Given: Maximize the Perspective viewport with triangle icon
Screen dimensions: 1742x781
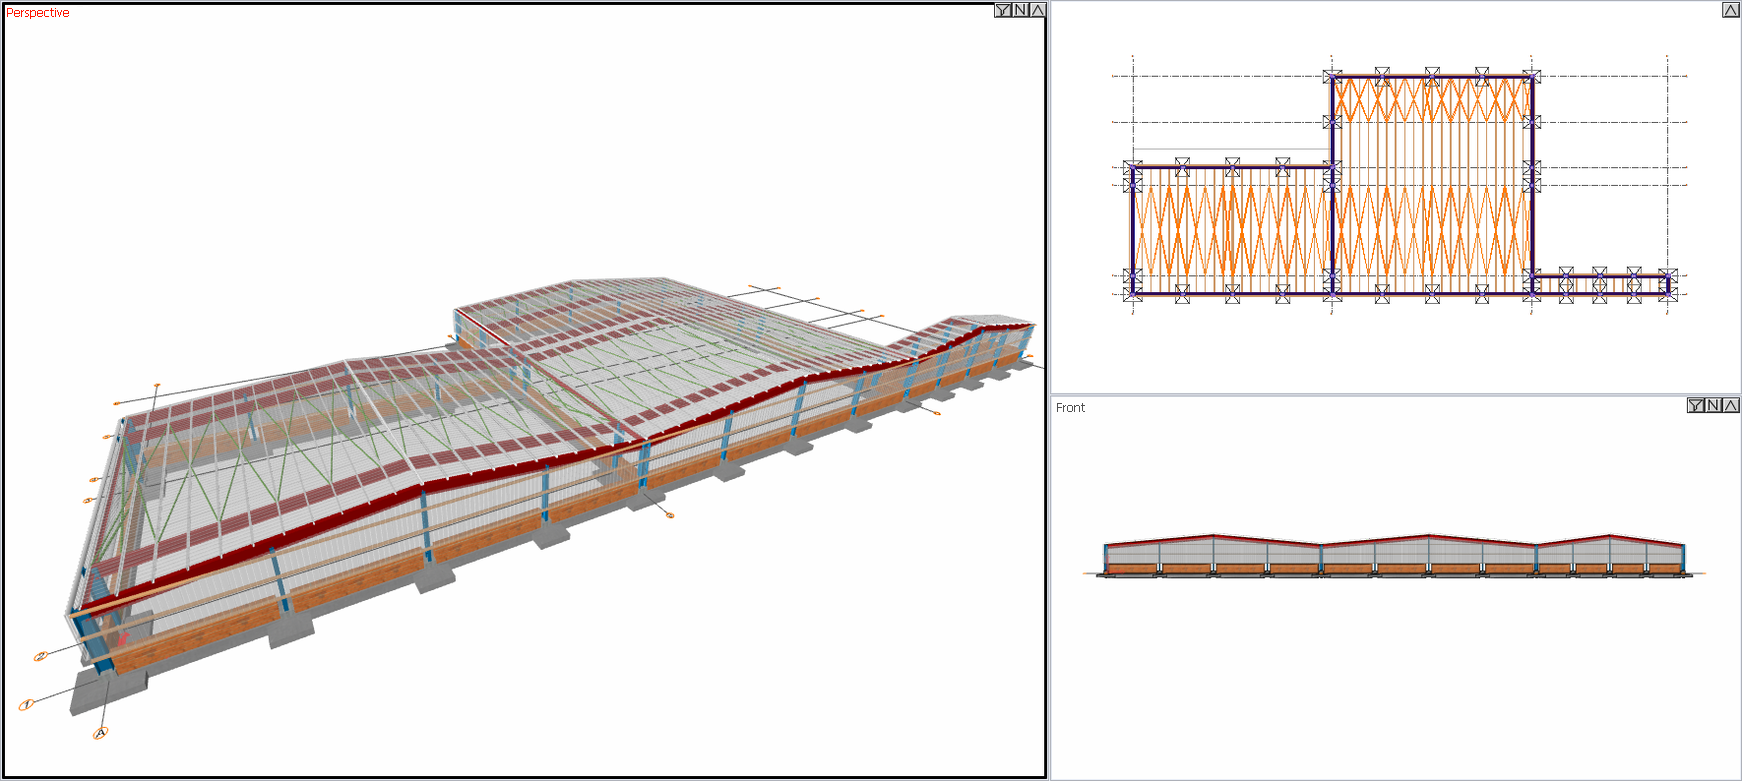Looking at the screenshot, I should 1037,10.
